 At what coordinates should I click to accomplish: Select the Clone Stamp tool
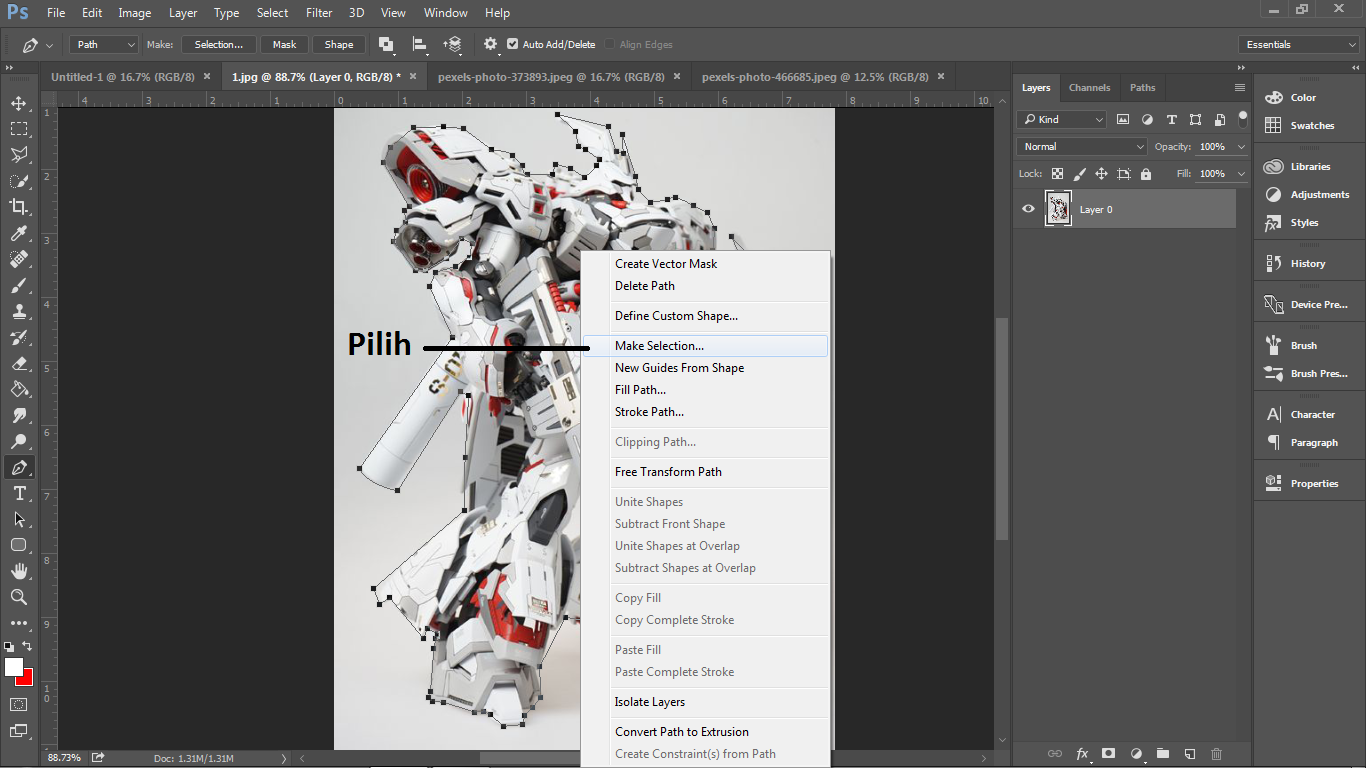tap(19, 311)
